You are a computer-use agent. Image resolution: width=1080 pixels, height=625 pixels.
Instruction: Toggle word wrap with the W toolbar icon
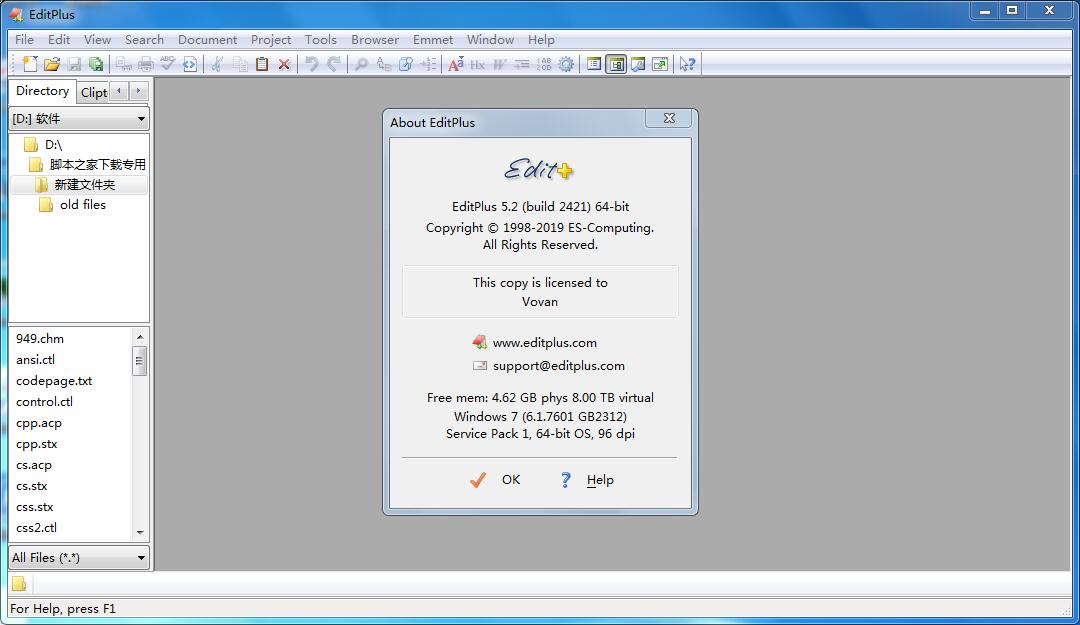[497, 63]
